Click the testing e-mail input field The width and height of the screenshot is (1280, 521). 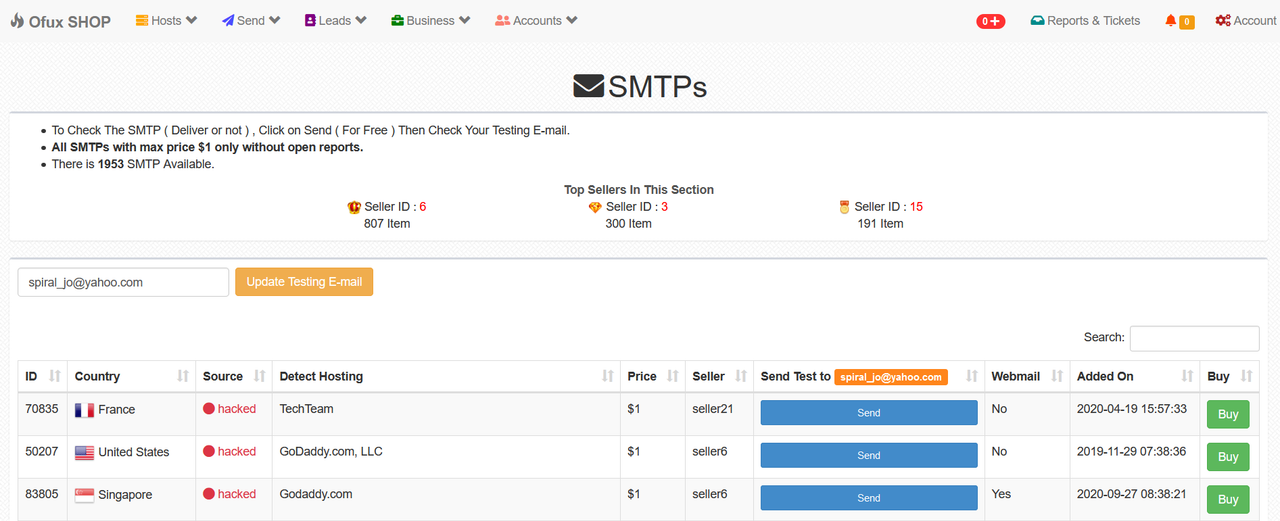[x=123, y=282]
